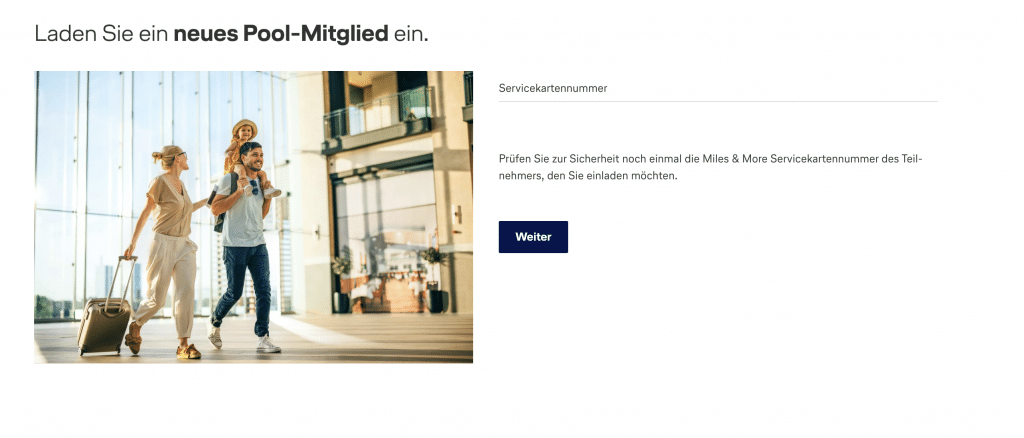
Task: Click the balcony in the photo
Action: pos(378,119)
